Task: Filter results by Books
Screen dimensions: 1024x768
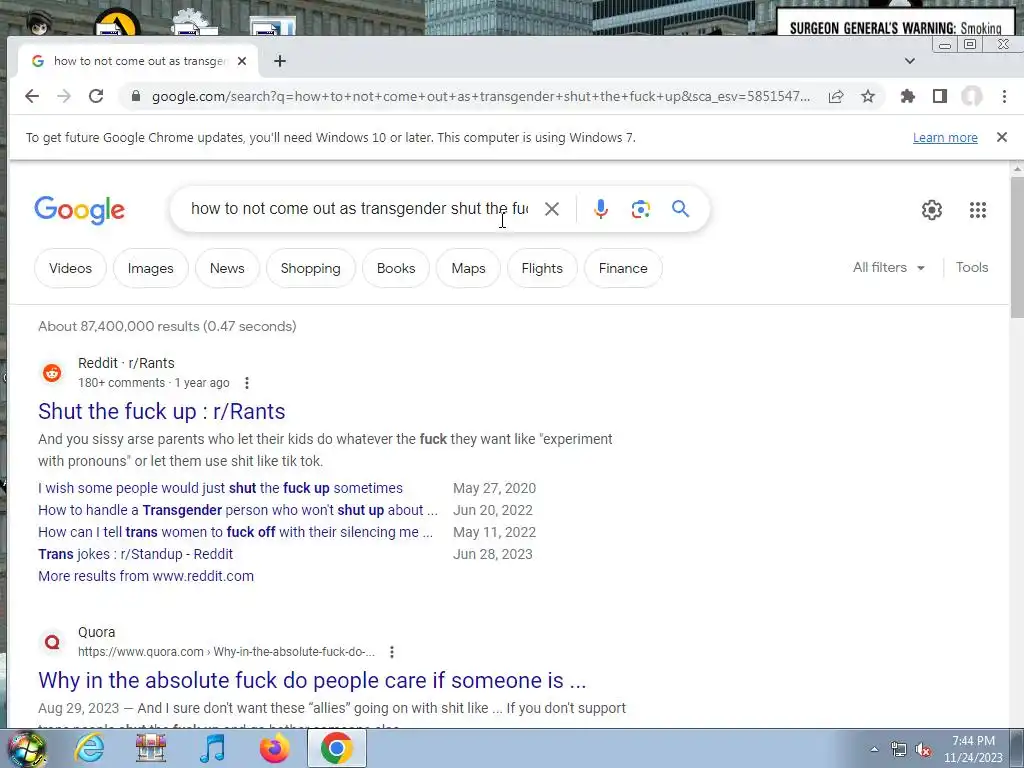Action: (x=396, y=268)
